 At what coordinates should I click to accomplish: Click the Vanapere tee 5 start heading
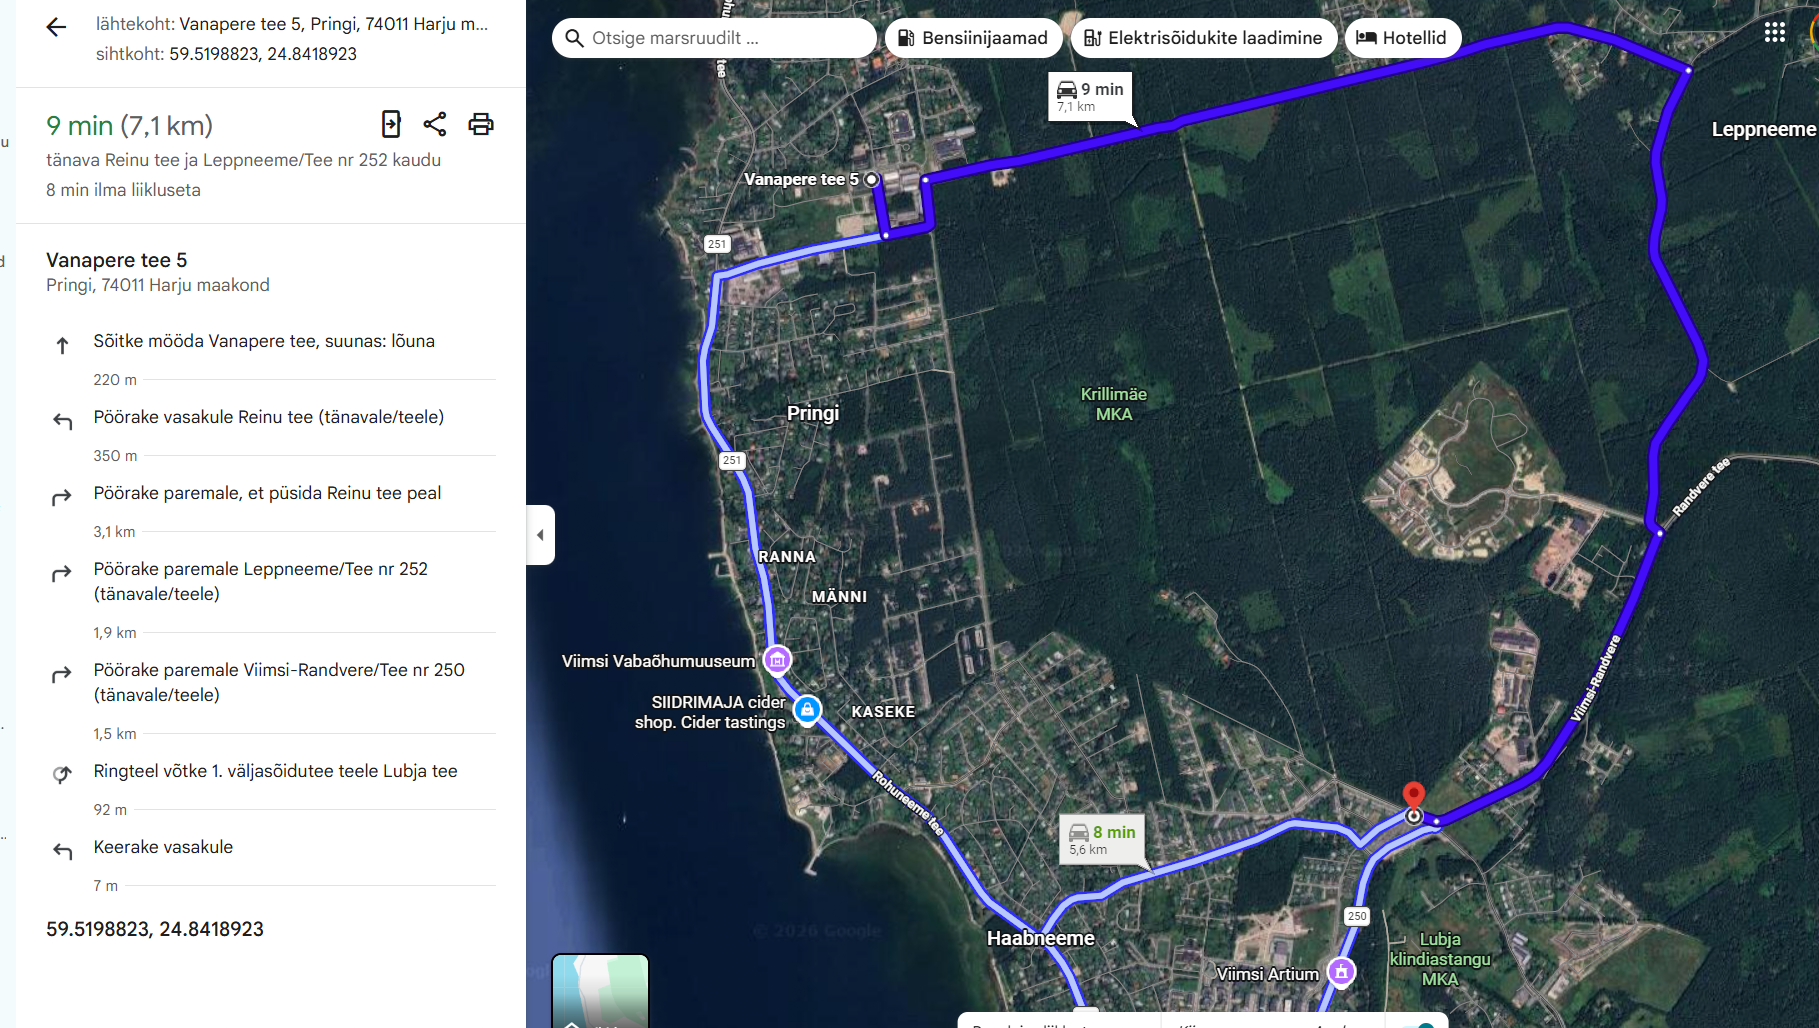pos(117,260)
